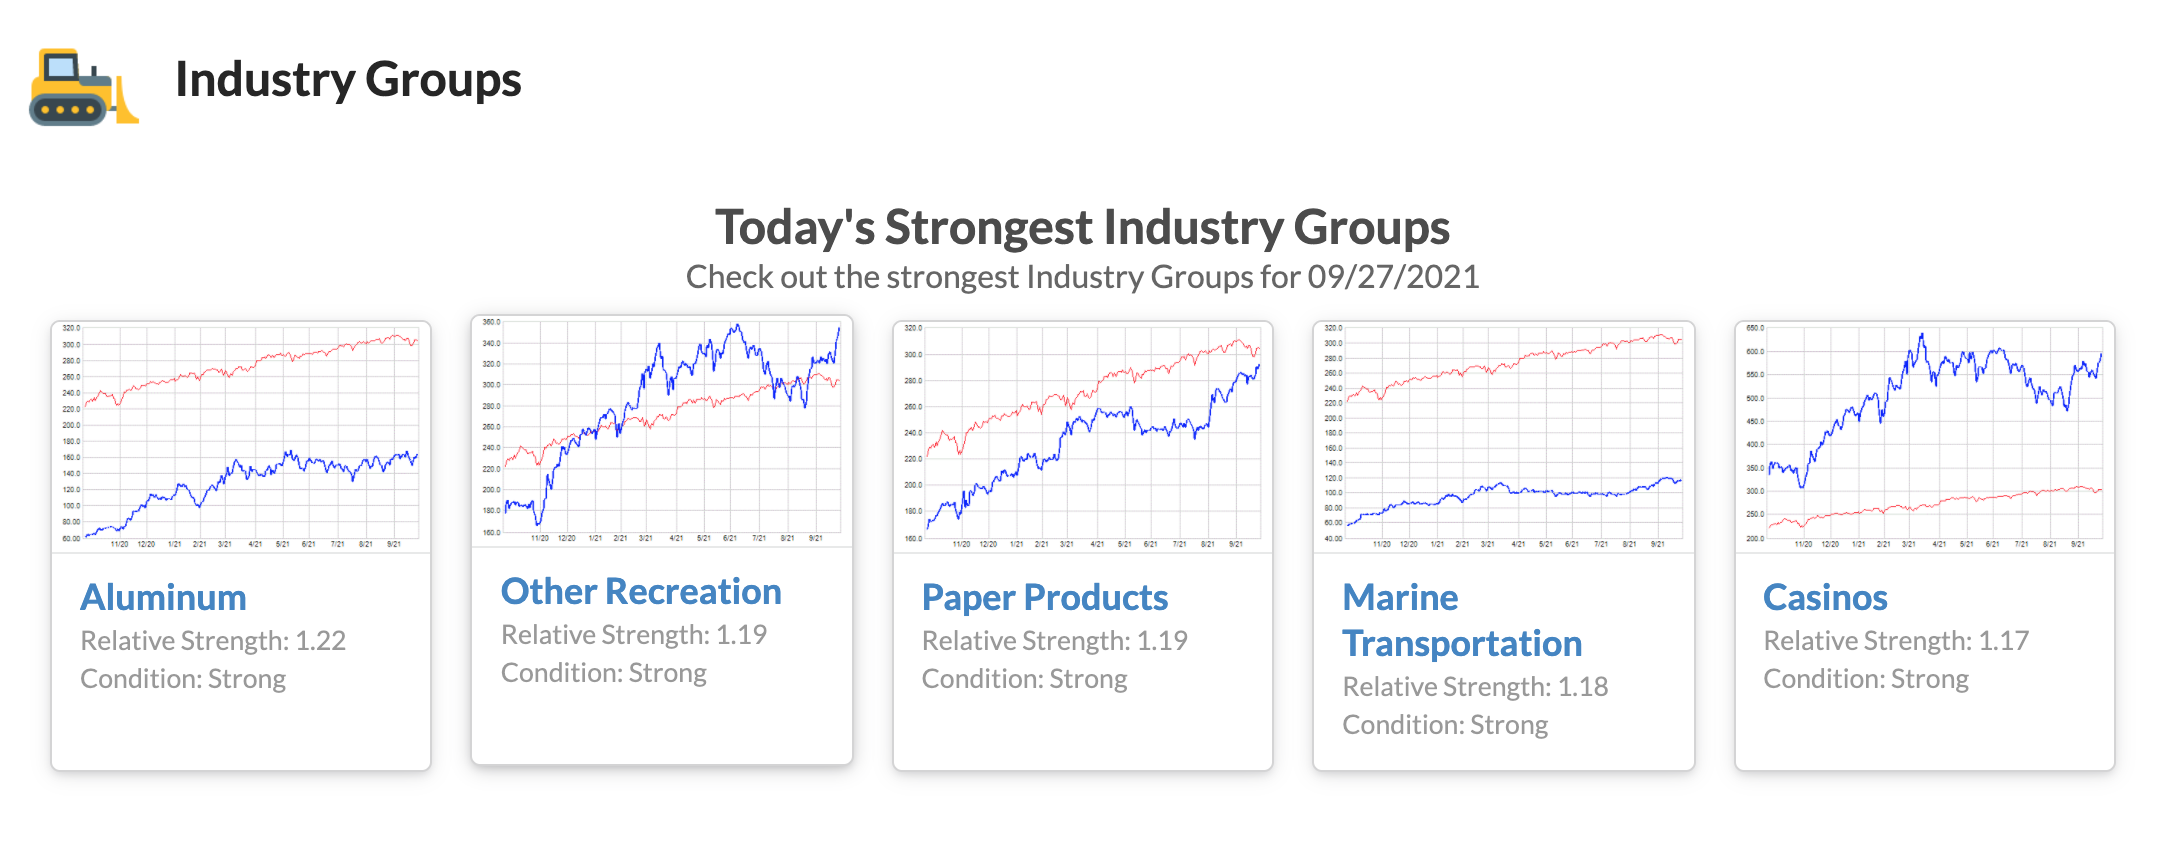Click the Today's Strongest Industry Groups title
This screenshot has width=2166, height=852.
tap(1082, 227)
